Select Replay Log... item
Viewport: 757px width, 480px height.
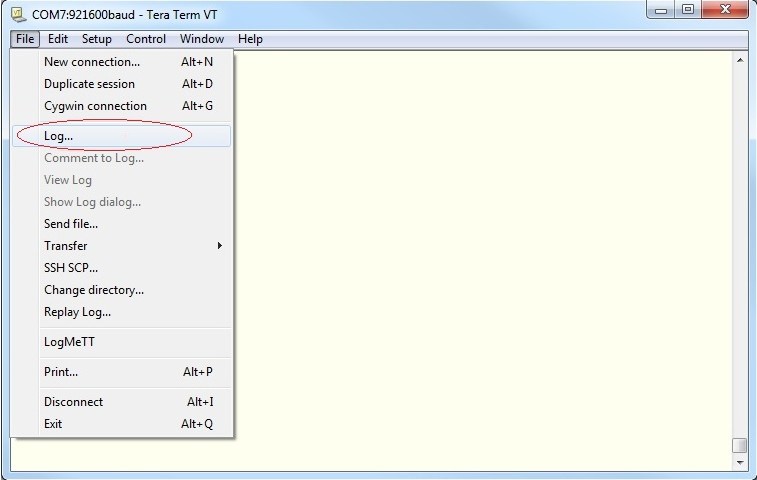coord(121,312)
